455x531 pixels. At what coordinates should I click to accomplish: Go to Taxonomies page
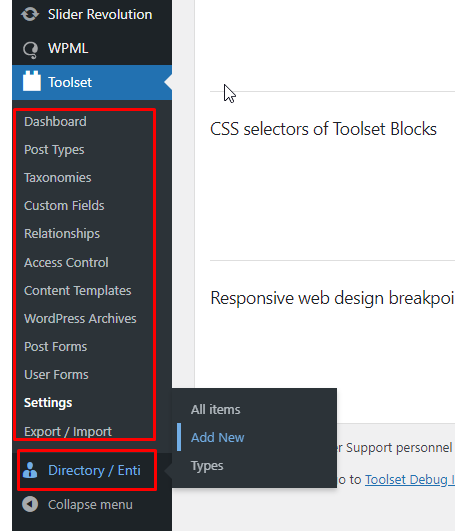pos(58,177)
